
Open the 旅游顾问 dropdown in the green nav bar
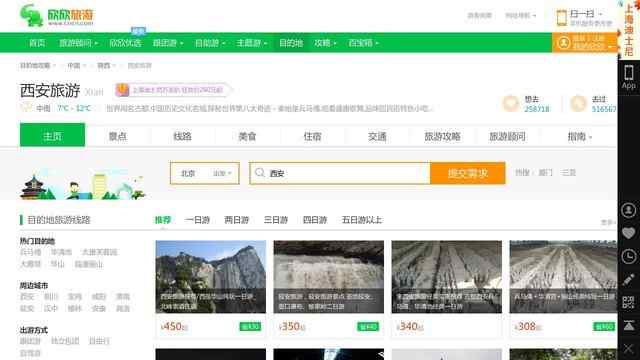click(x=78, y=43)
